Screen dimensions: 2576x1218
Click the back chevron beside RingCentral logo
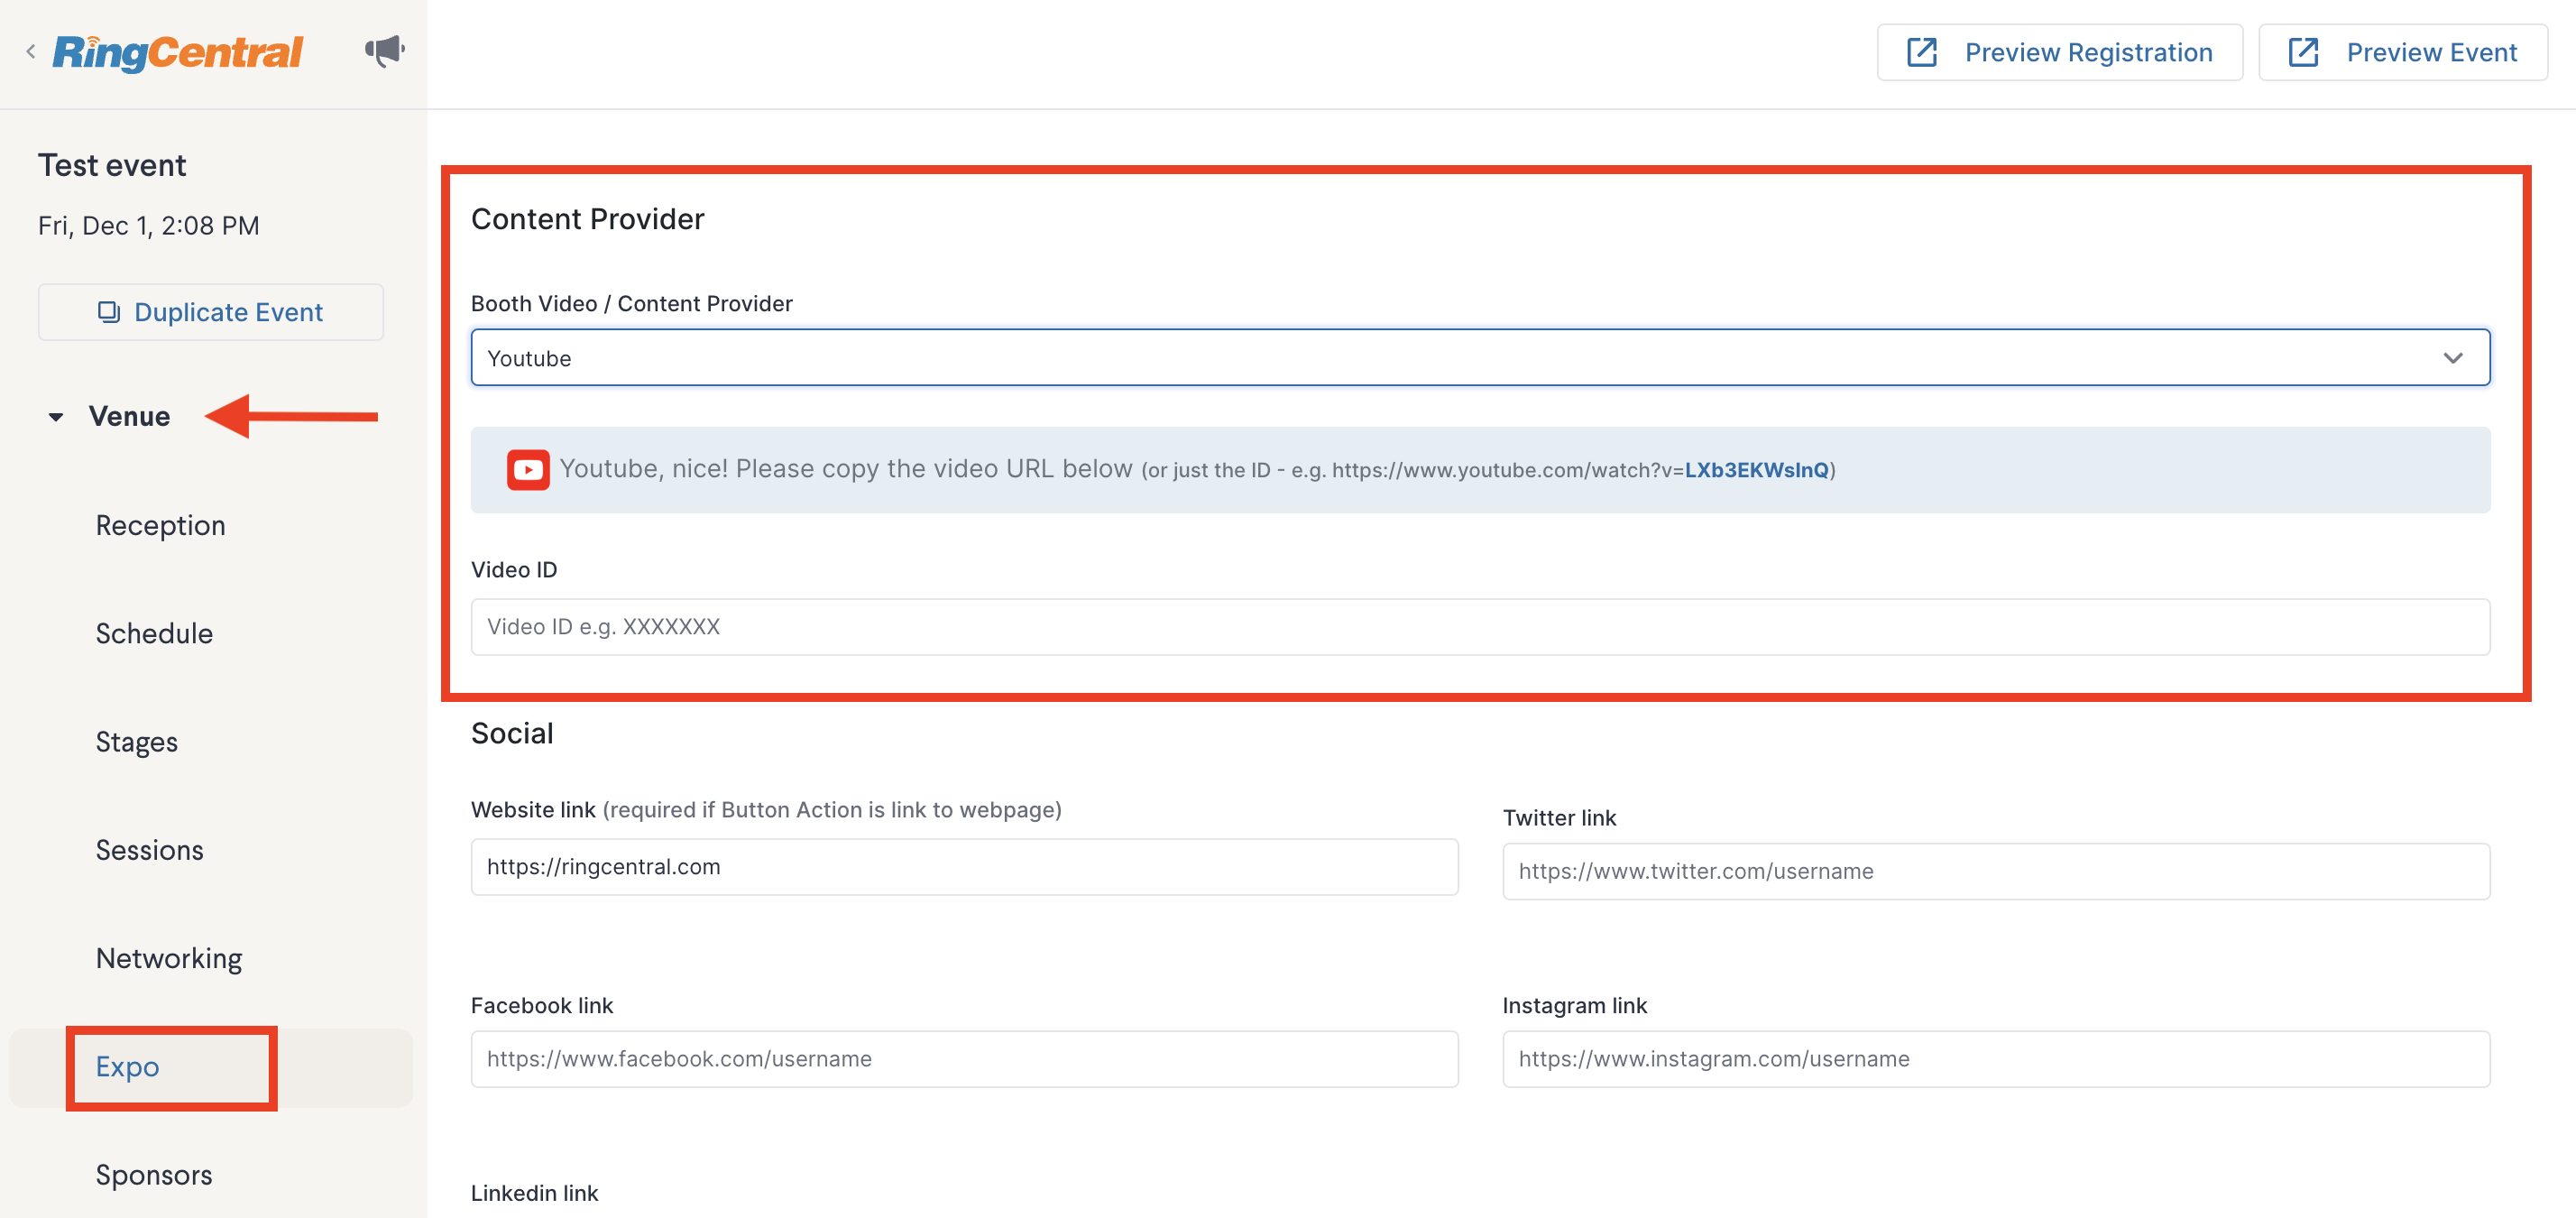pos(31,51)
